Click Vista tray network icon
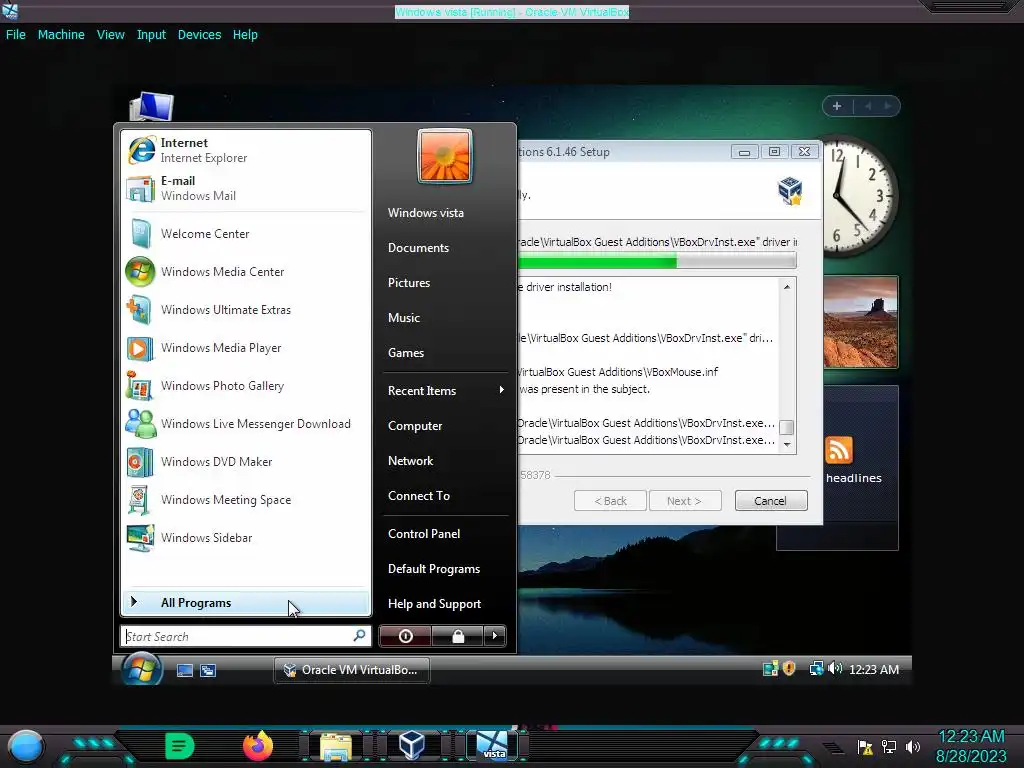Screen dimensions: 1024x768 point(816,668)
